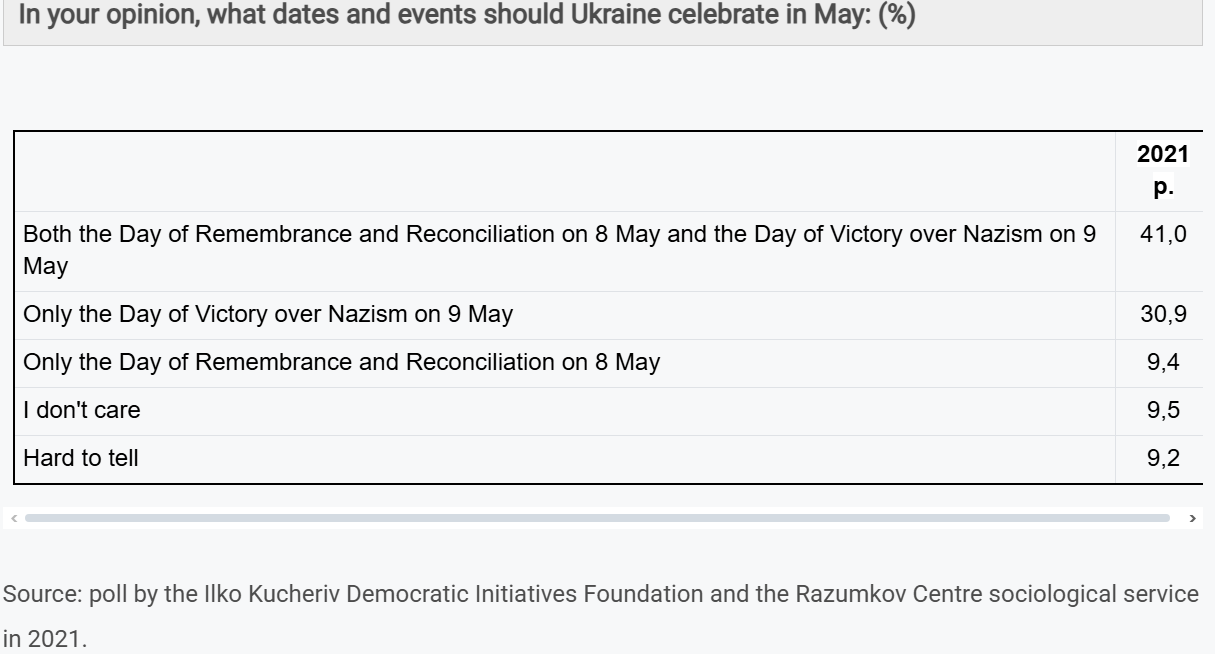
Task: Select "Only the Day of Remembrance" row label
Action: [x=341, y=362]
